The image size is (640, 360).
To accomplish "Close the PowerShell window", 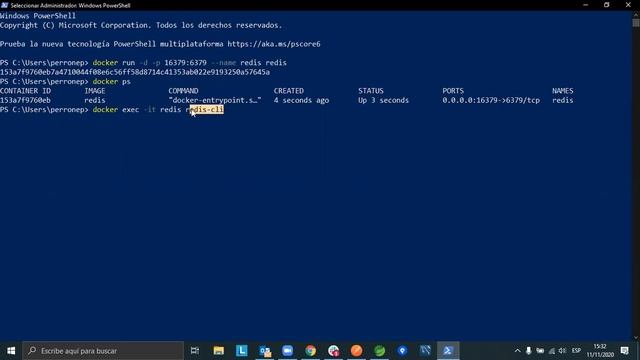I will click(x=628, y=5).
